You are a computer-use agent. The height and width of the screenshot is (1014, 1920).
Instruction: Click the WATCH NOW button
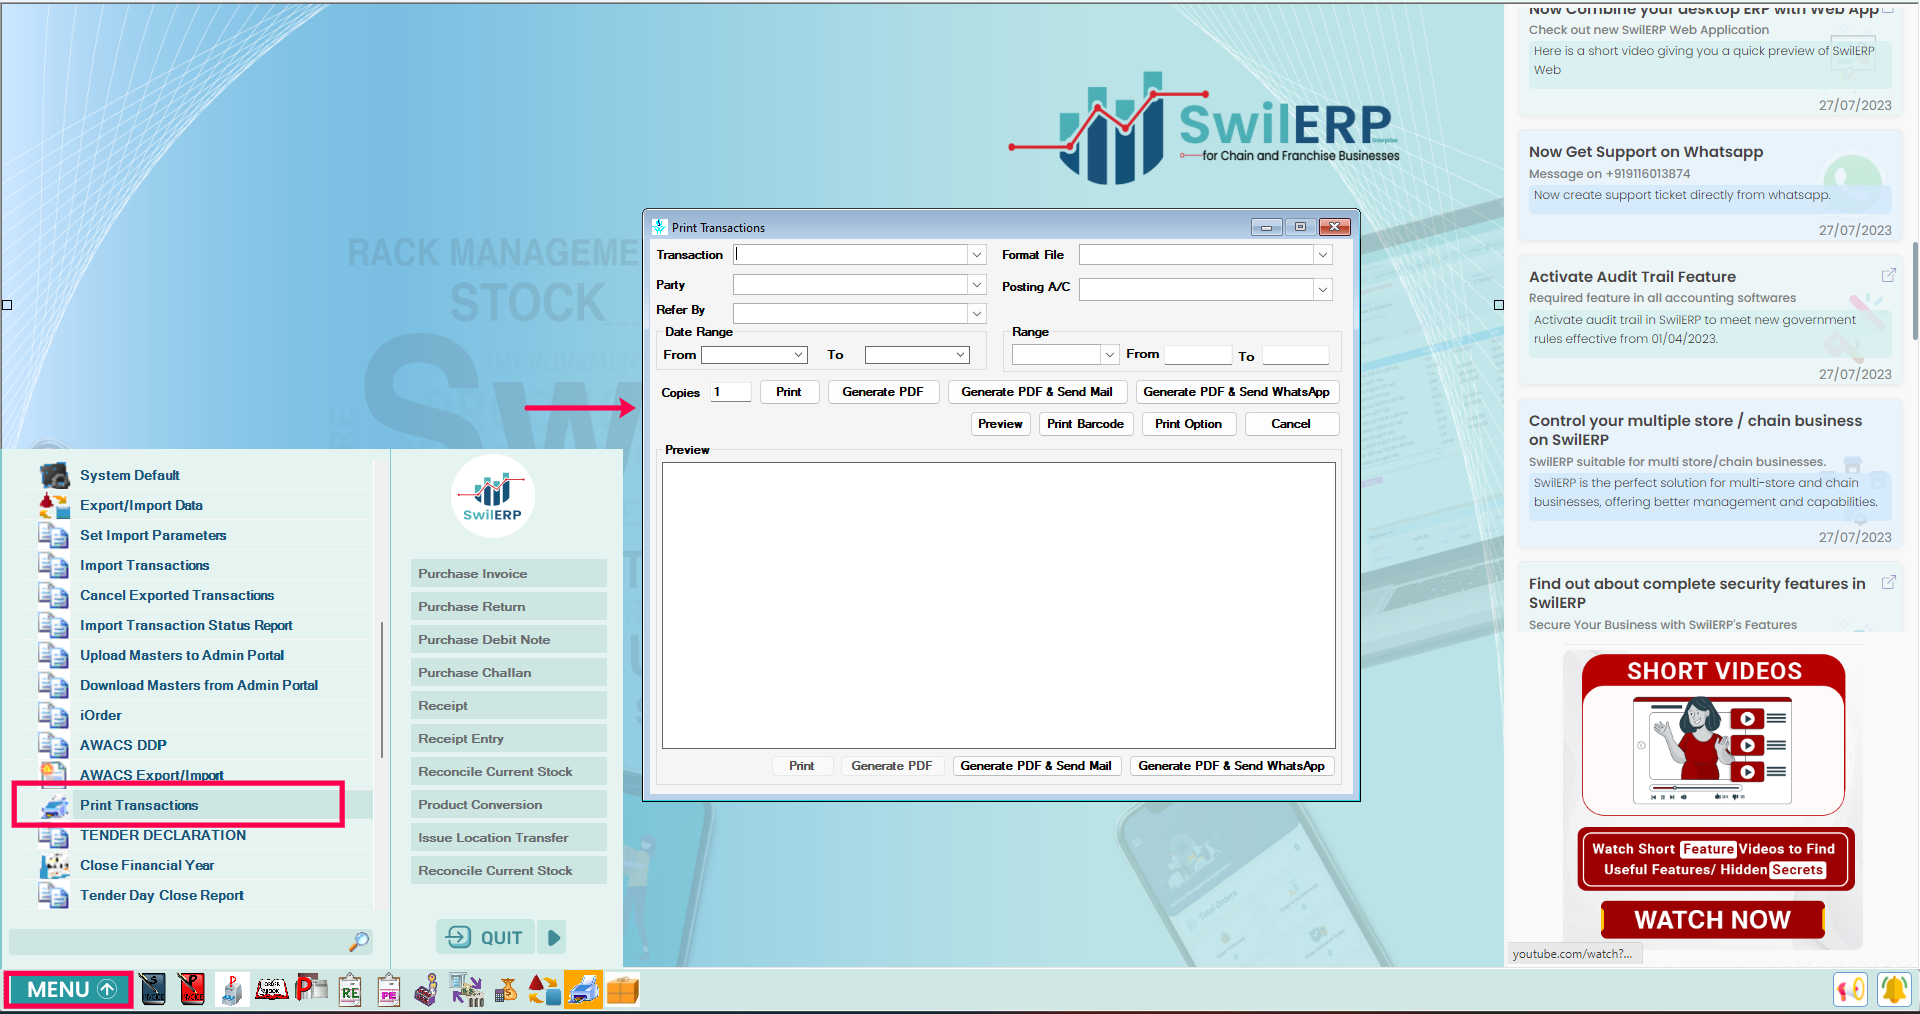[1713, 919]
